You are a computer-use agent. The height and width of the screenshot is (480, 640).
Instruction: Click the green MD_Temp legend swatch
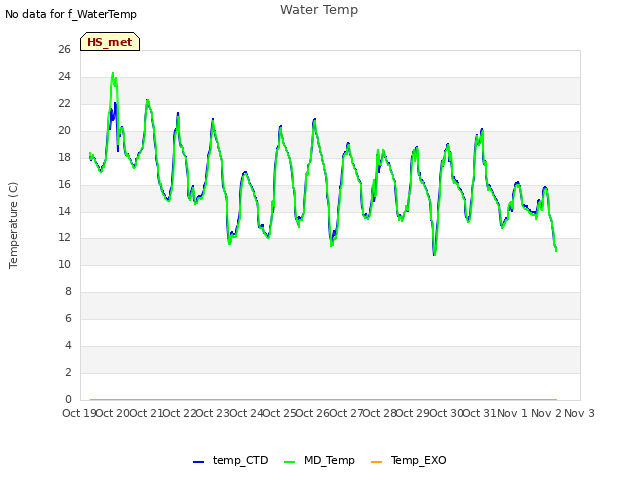tap(289, 462)
